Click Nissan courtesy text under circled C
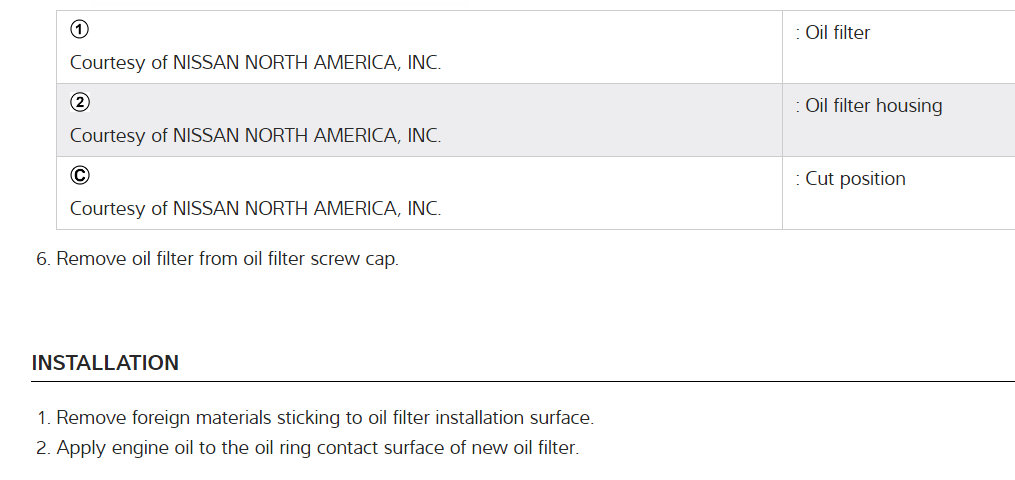This screenshot has height=480, width=1015. click(255, 209)
